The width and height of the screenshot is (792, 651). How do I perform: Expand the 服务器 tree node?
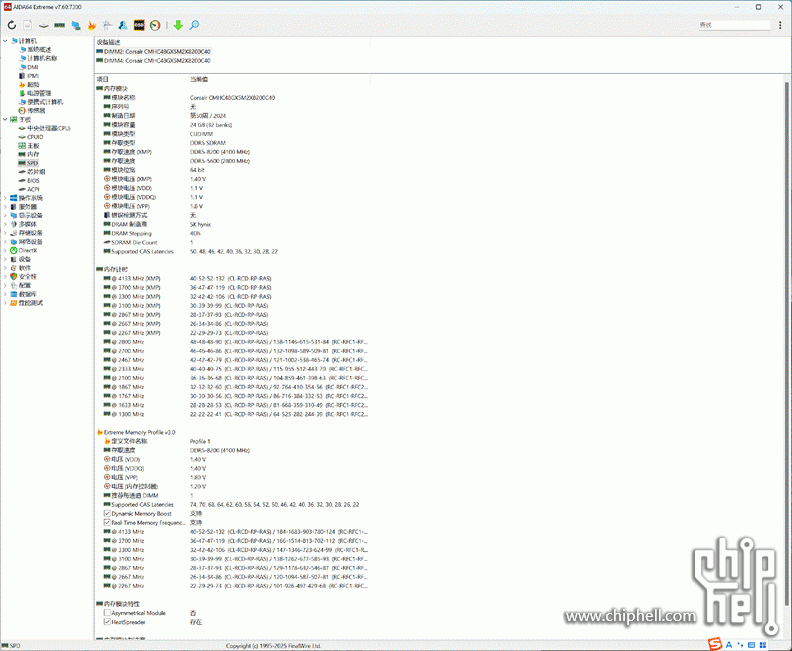[6, 207]
